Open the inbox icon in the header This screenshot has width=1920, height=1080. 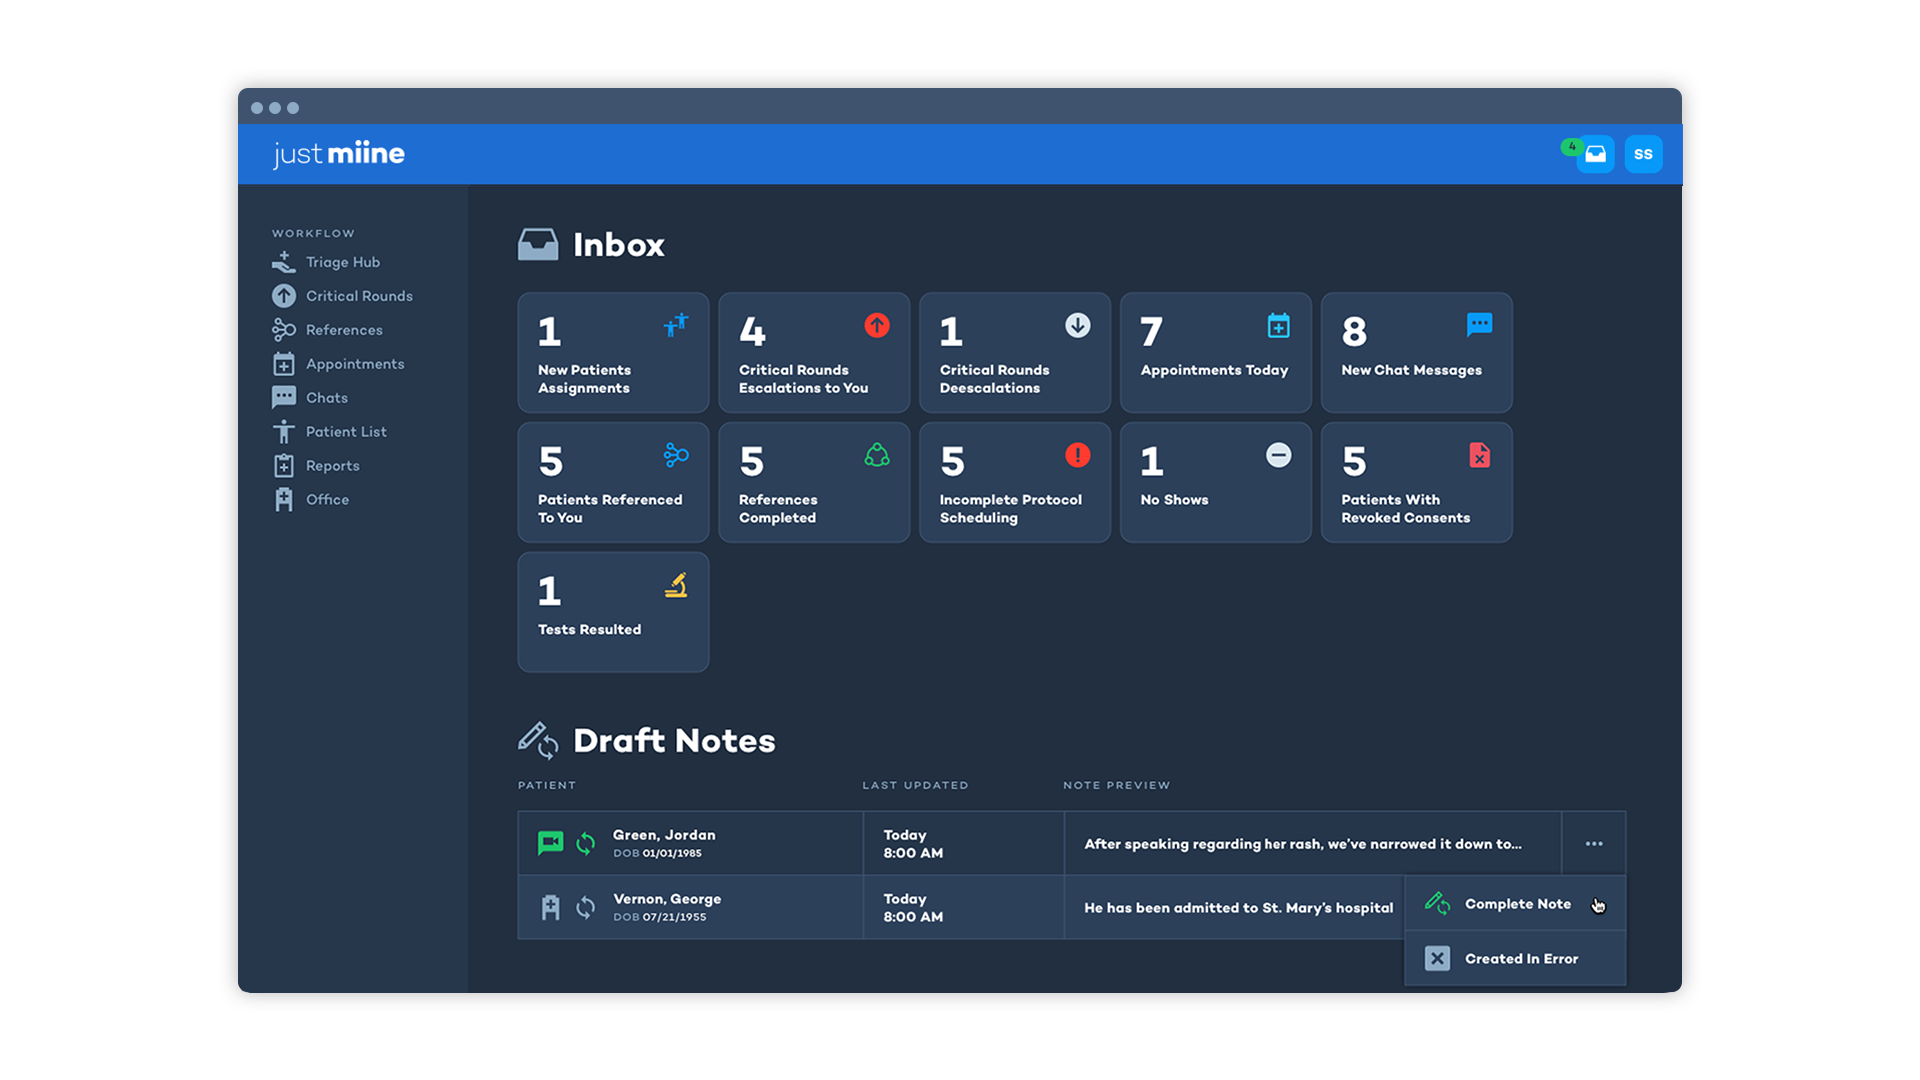(1595, 154)
